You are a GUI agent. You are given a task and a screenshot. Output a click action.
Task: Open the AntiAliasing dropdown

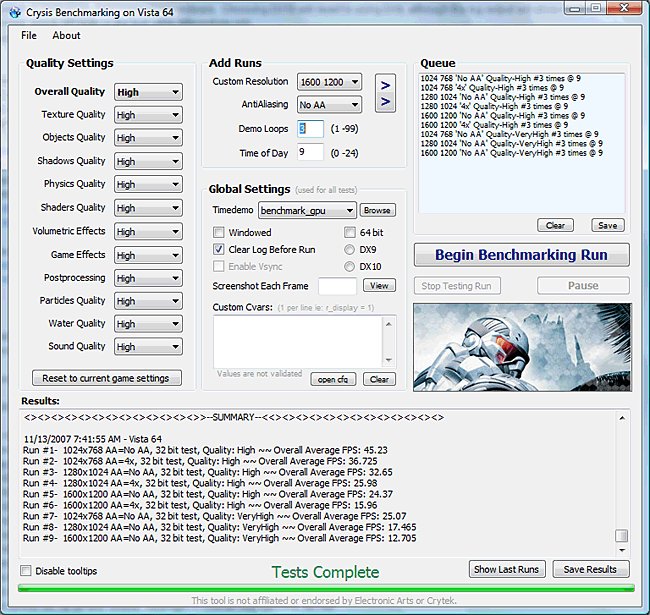click(x=329, y=105)
